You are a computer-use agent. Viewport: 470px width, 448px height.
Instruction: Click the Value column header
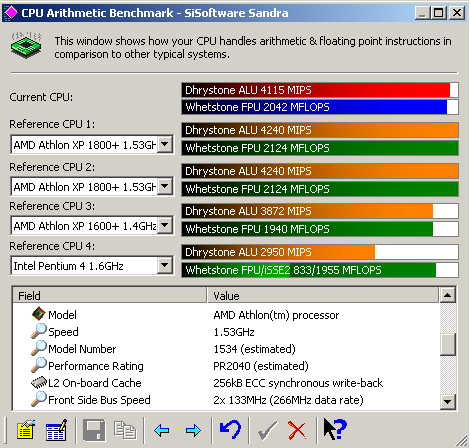point(322,296)
